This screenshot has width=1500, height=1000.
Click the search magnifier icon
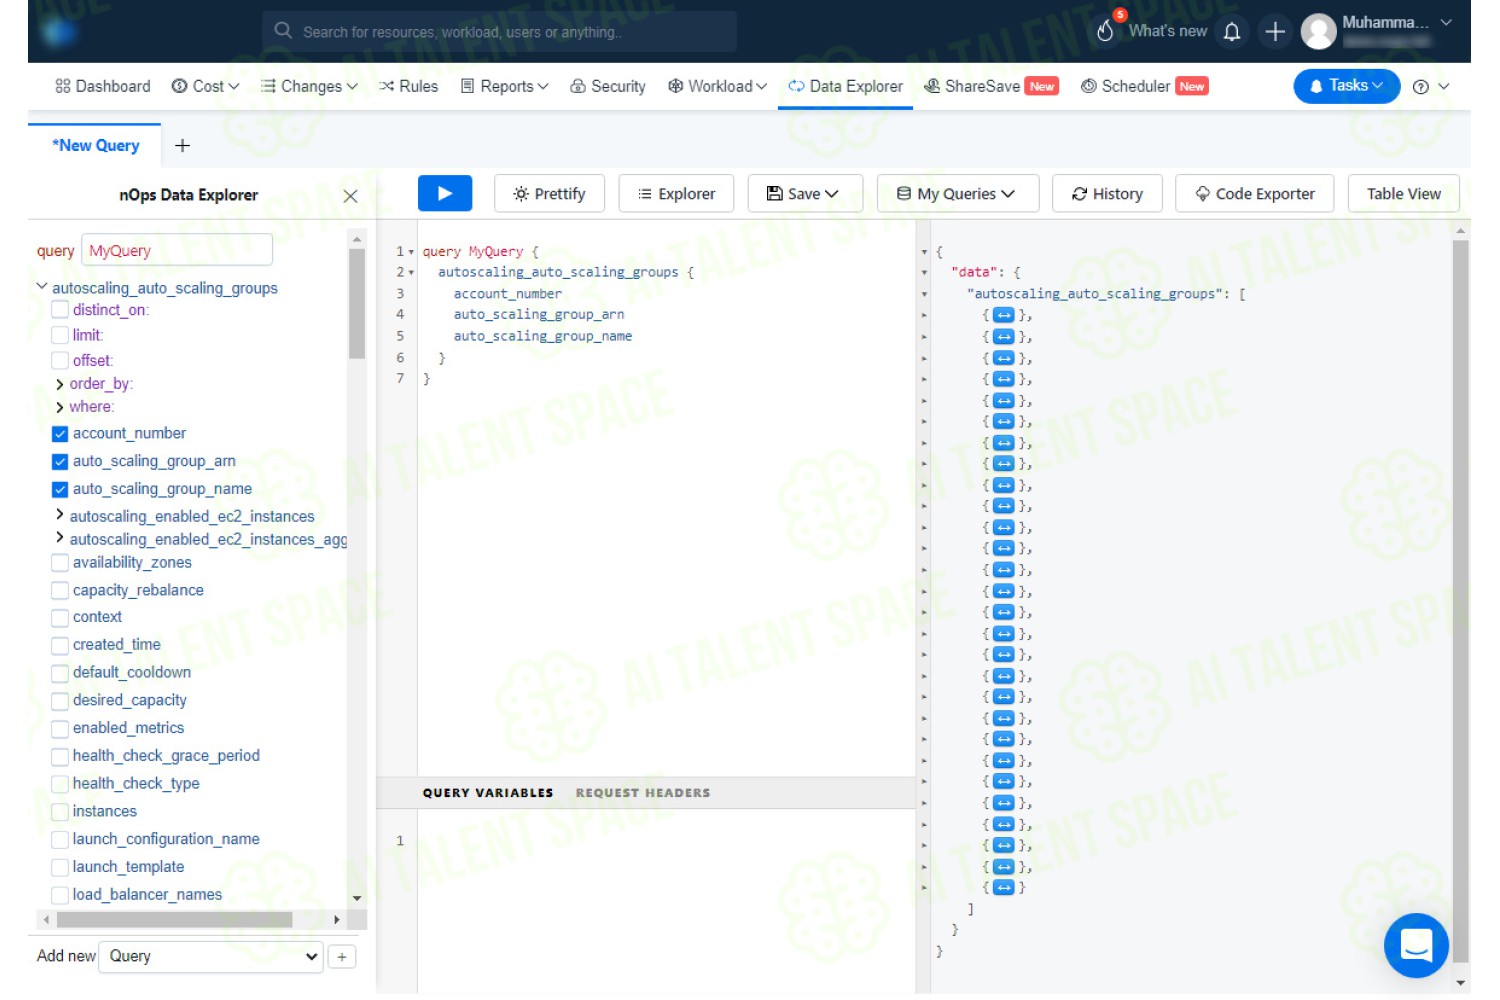point(283,31)
